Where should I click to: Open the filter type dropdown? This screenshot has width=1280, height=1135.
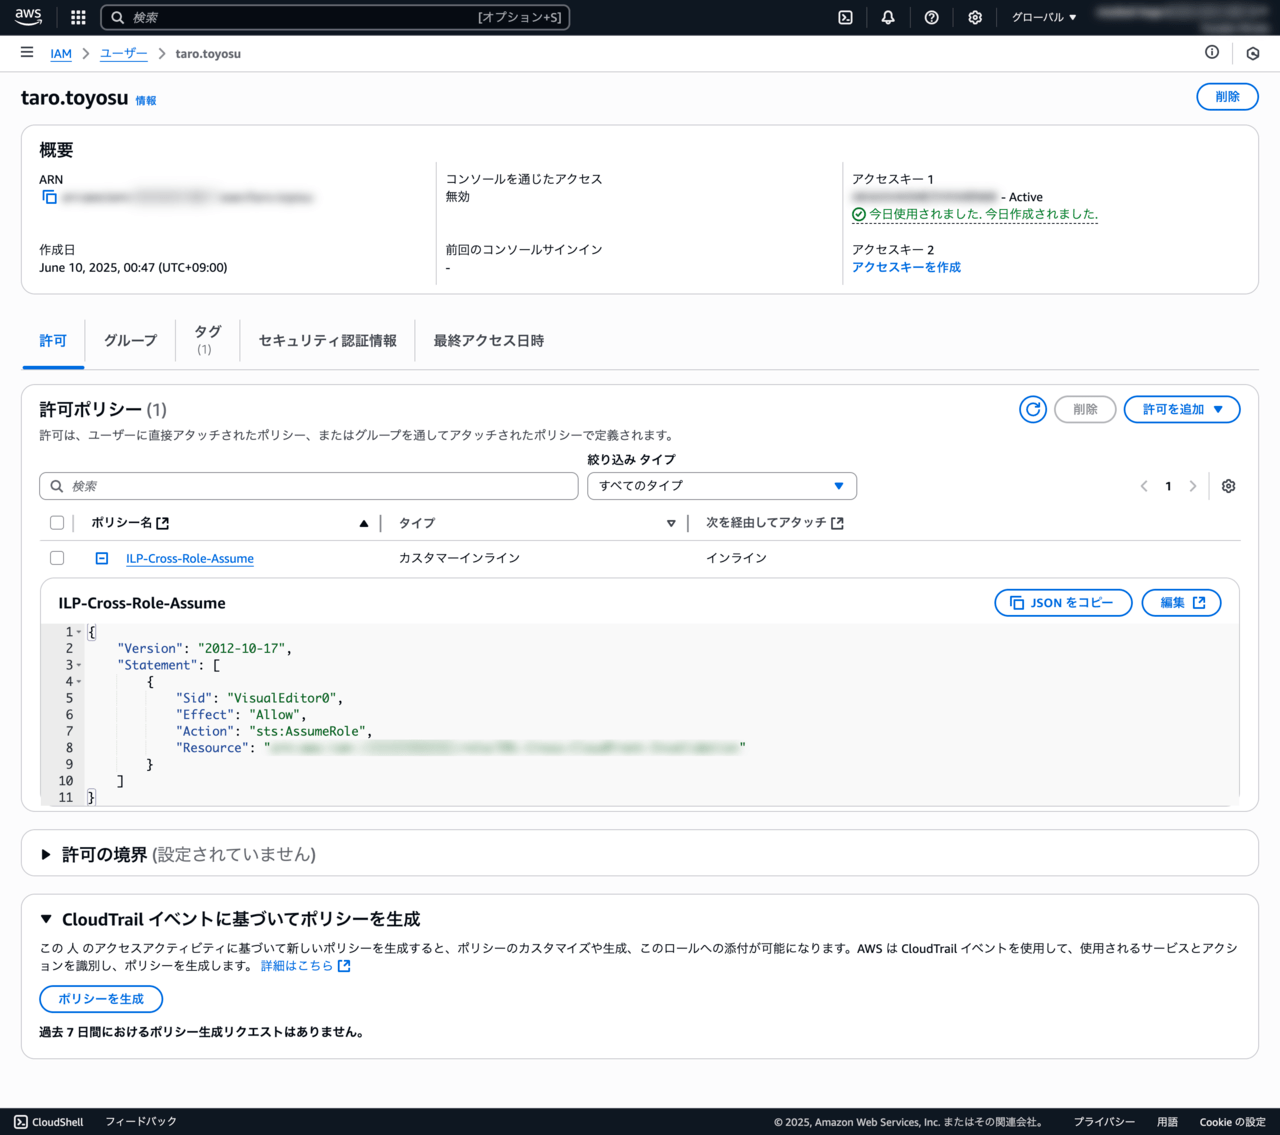[x=722, y=486]
